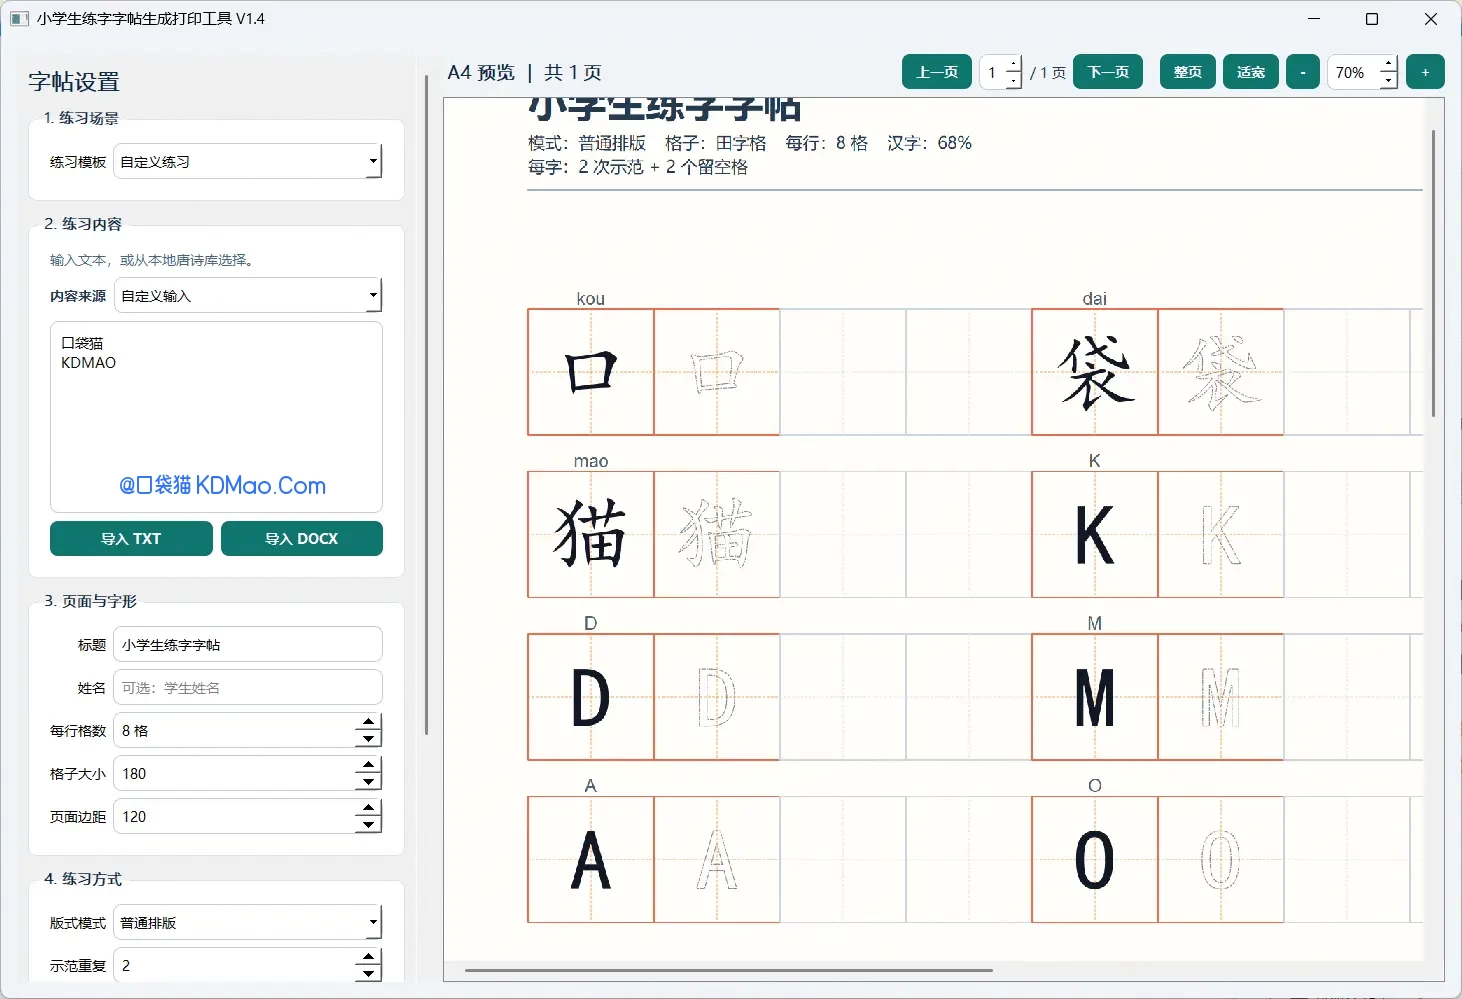
Task: Click the "A4 预览" label text
Action: click(481, 72)
